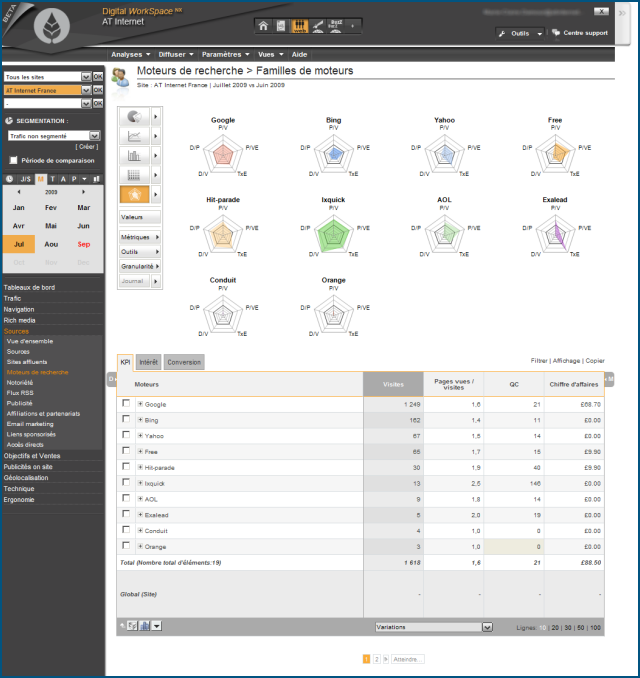Image resolution: width=640 pixels, height=678 pixels.
Task: Open the Home icon in top toolbar
Action: click(263, 26)
